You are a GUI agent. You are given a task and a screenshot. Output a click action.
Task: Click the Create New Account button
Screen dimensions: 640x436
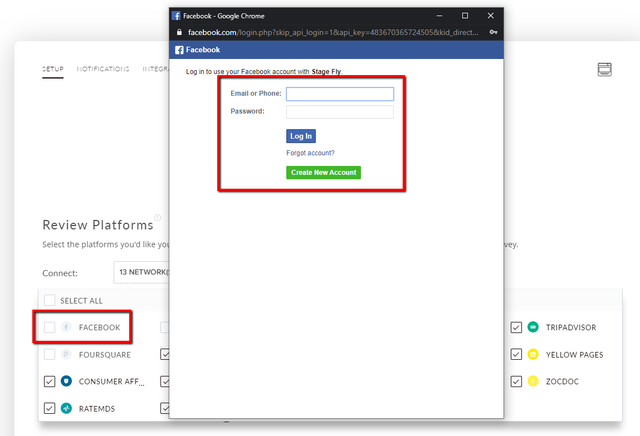(x=323, y=172)
